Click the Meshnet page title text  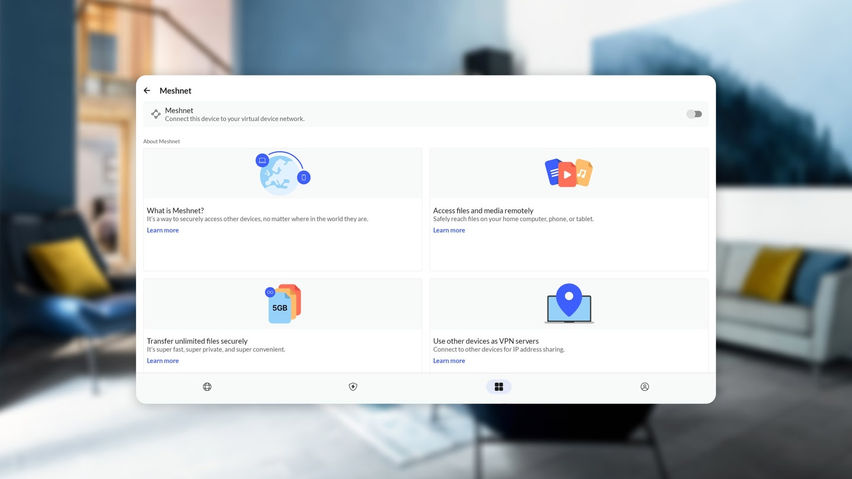click(x=175, y=91)
